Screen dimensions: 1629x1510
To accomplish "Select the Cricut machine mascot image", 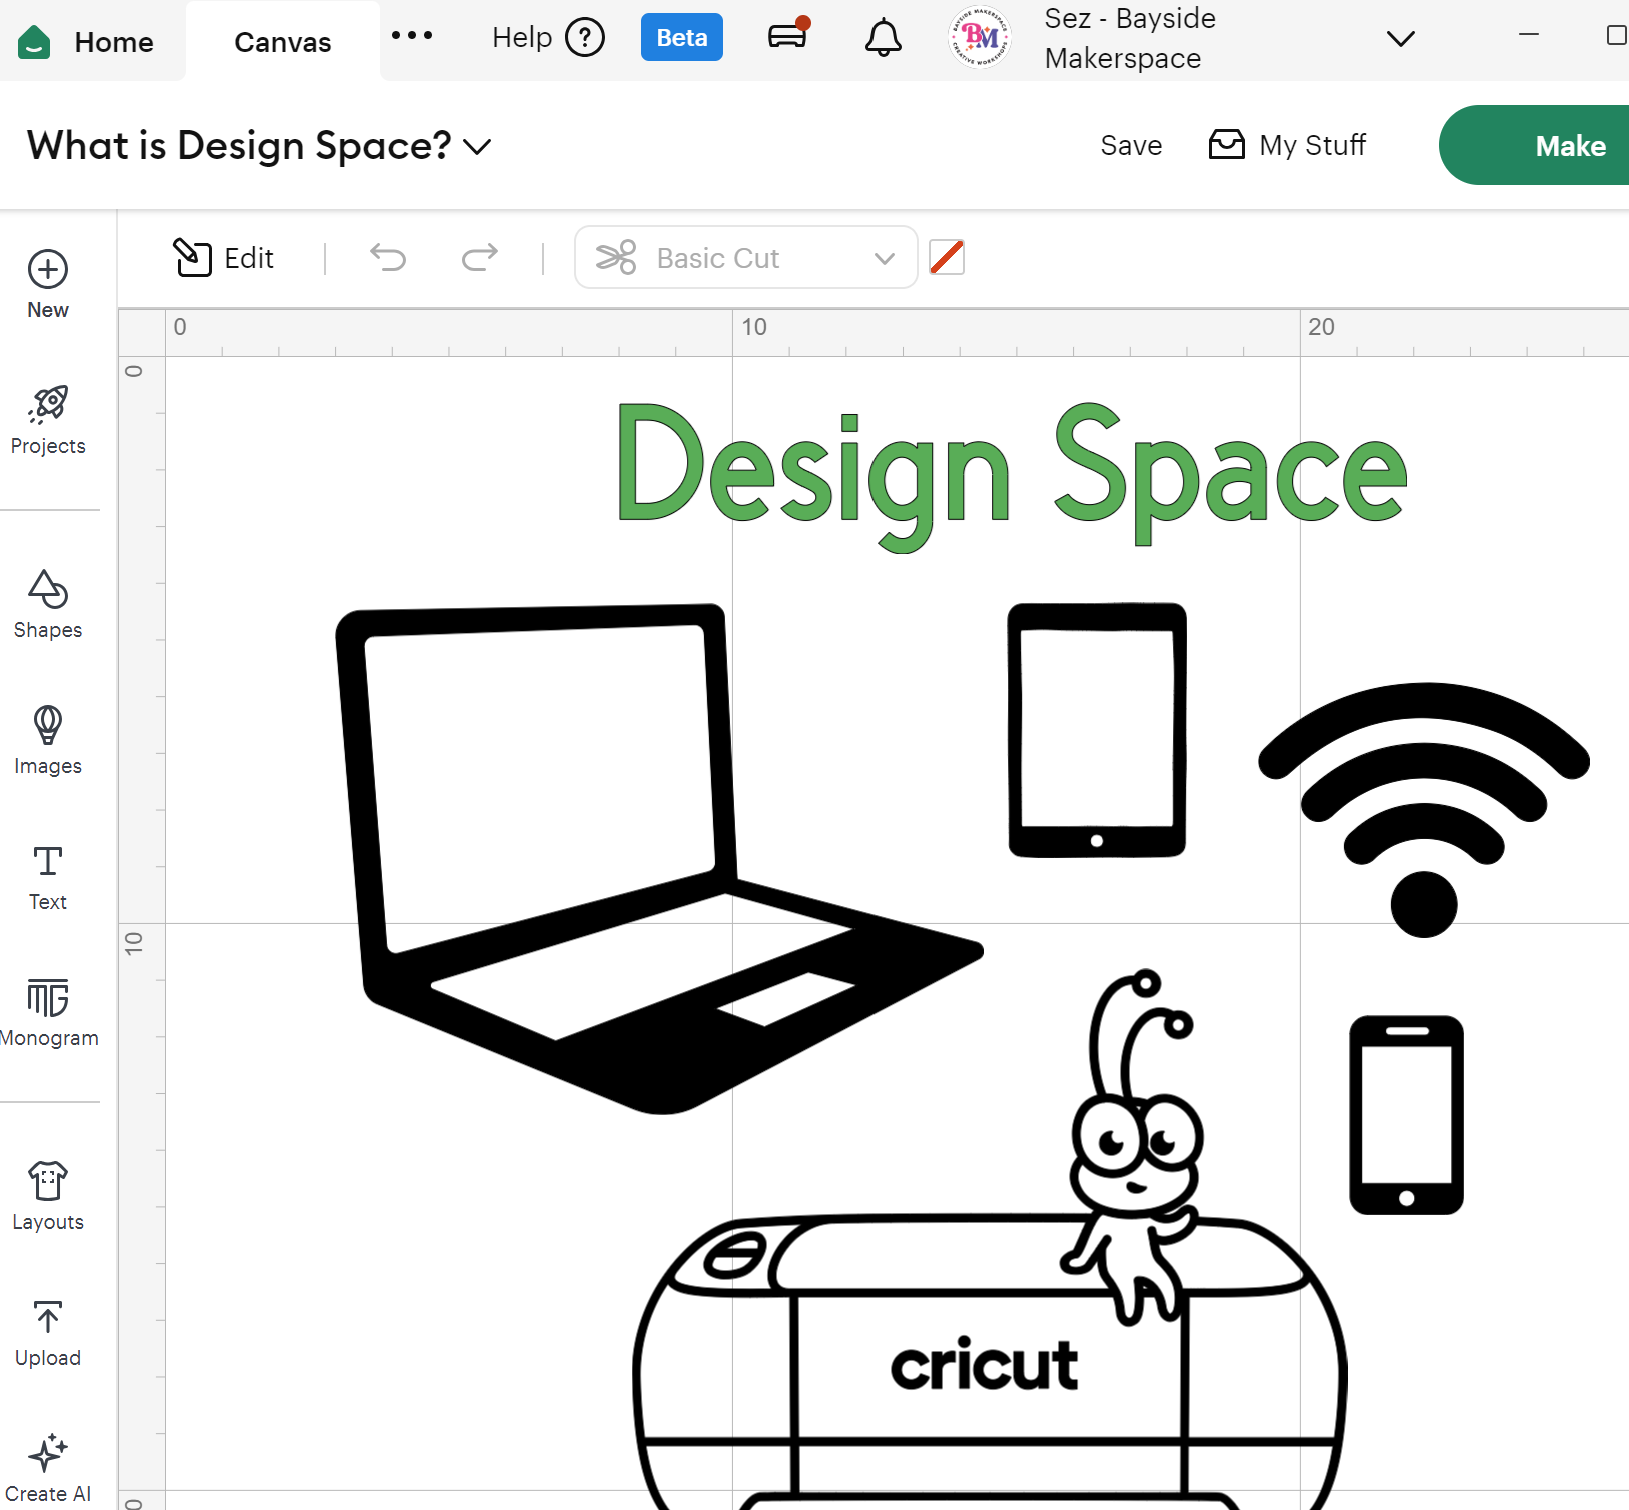I will (990, 1240).
